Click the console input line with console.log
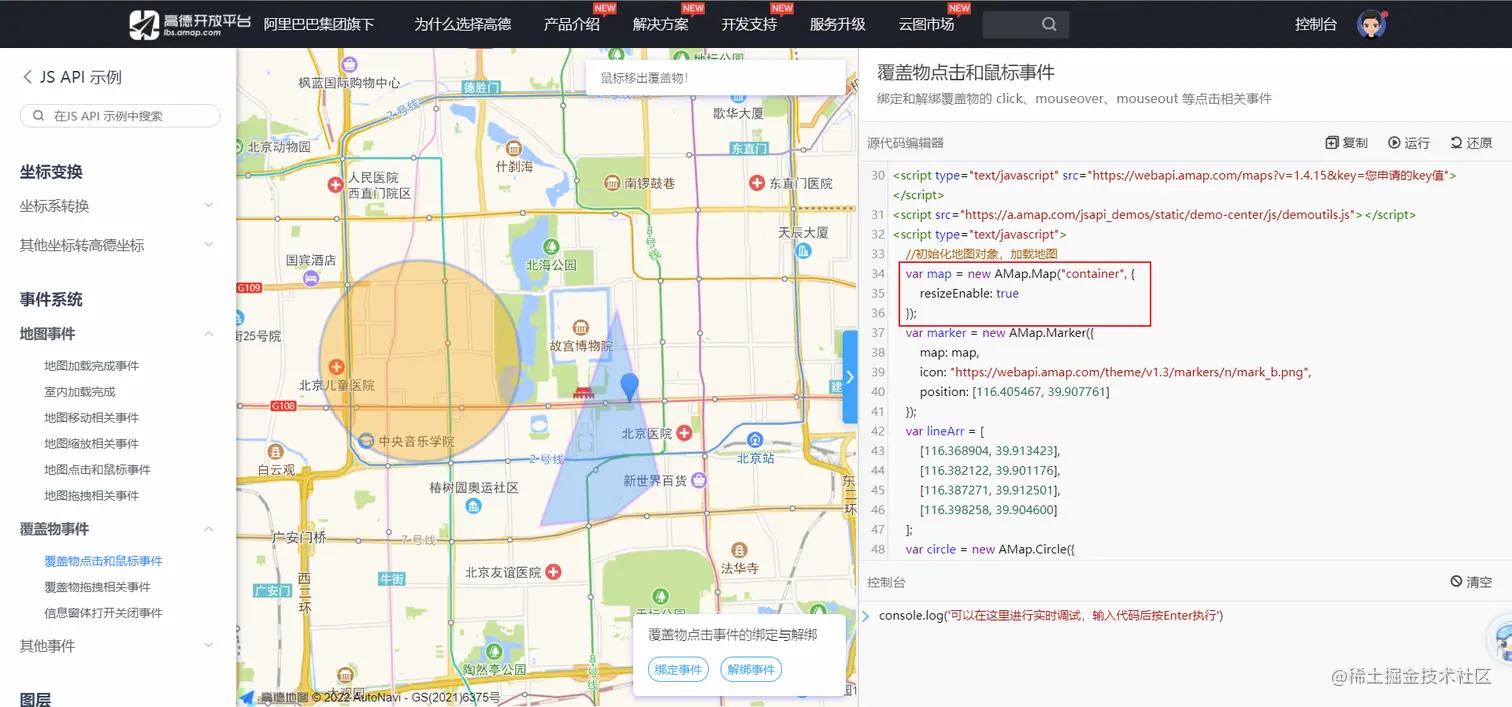The width and height of the screenshot is (1512, 707). [1051, 616]
